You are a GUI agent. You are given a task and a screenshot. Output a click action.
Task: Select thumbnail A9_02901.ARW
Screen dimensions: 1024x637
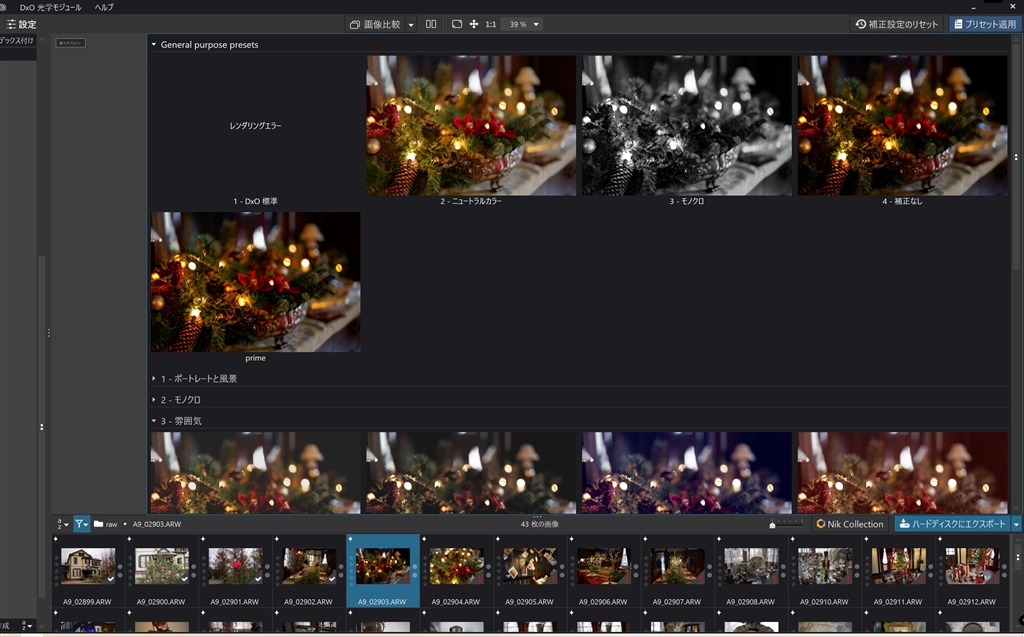(235, 565)
